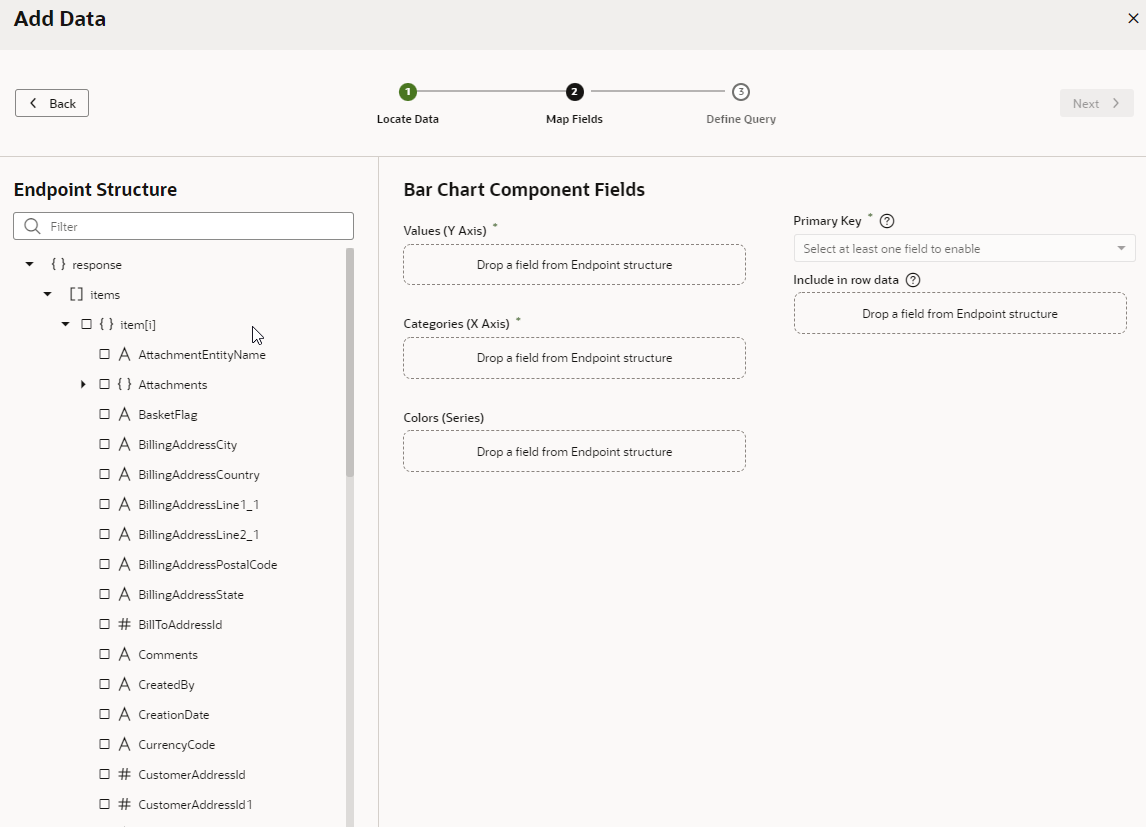Select step 2 Map Fields
Image resolution: width=1146 pixels, height=827 pixels.
tap(574, 92)
